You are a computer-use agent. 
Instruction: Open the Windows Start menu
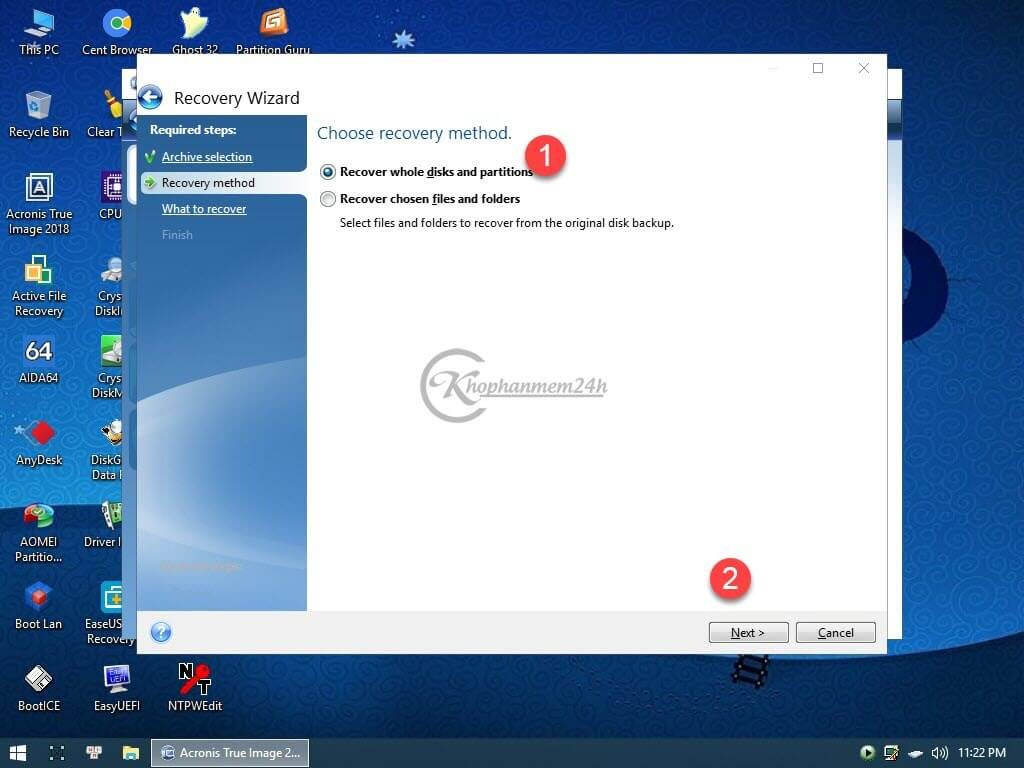[x=18, y=752]
